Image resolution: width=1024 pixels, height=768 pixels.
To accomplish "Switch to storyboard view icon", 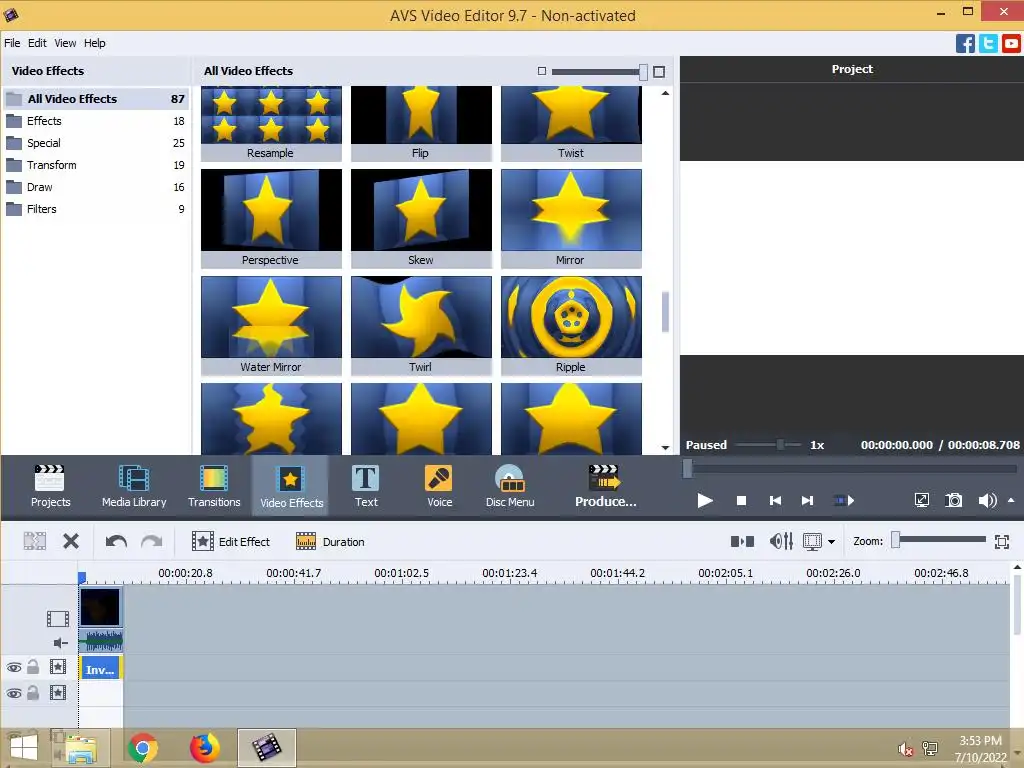I will [742, 541].
